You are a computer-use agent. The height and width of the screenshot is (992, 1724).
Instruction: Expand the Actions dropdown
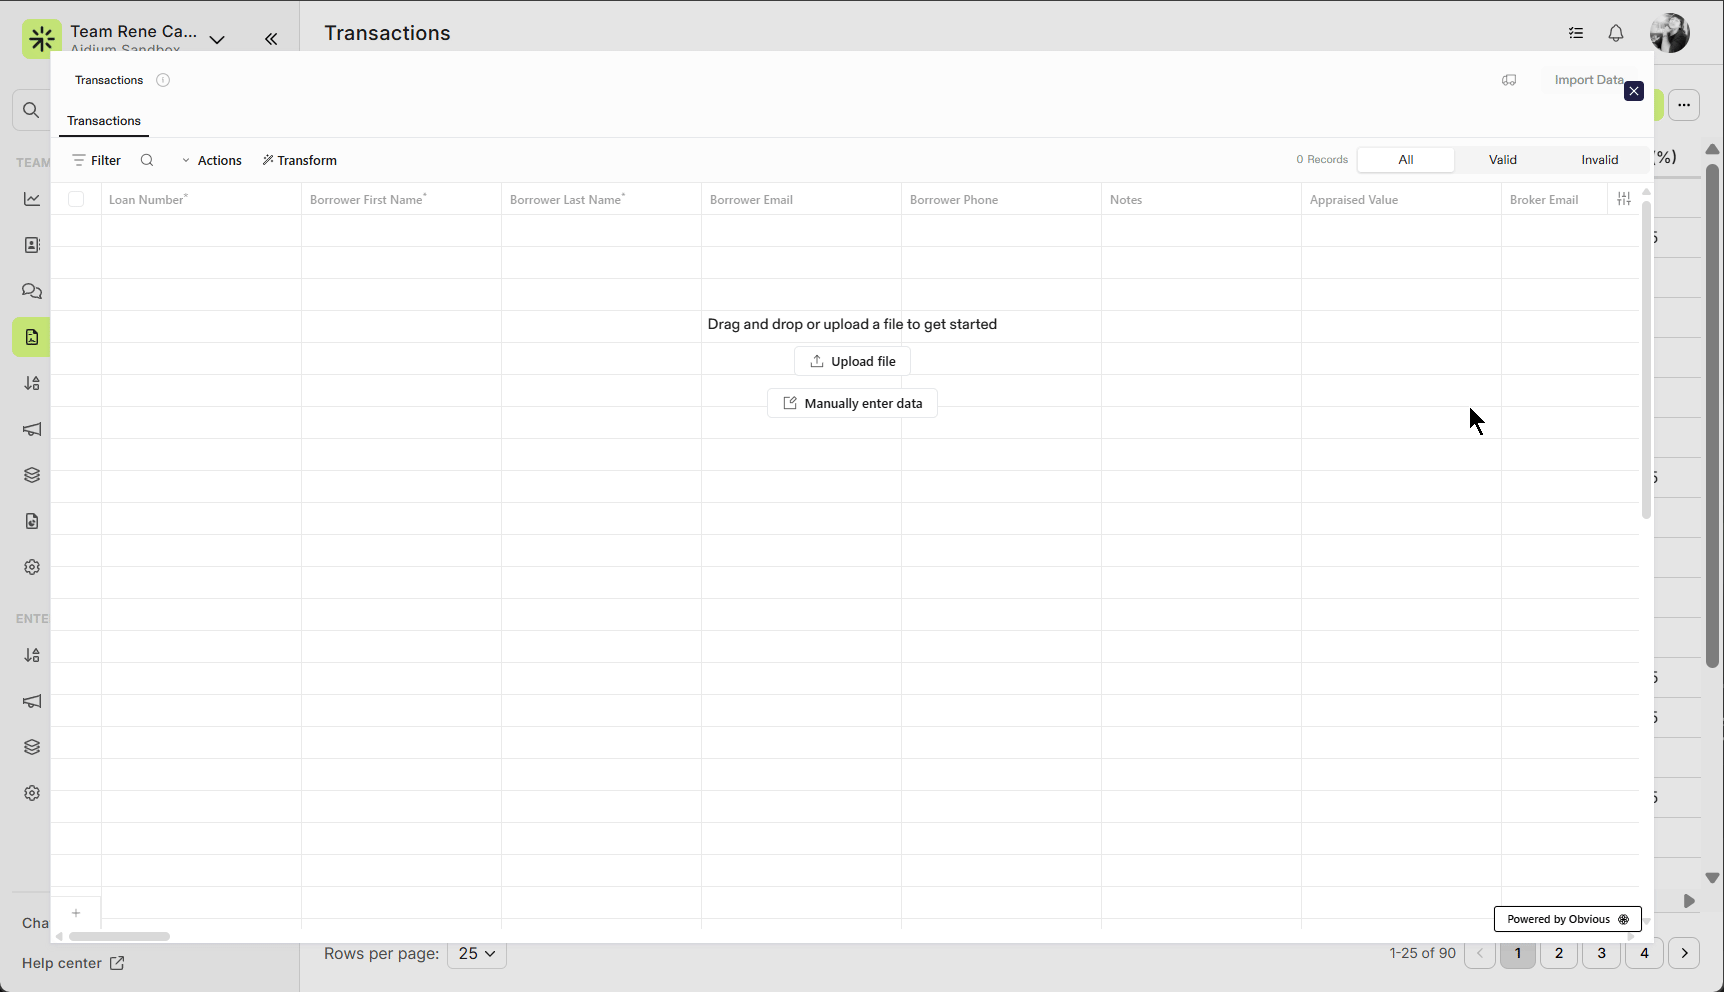[x=211, y=160]
